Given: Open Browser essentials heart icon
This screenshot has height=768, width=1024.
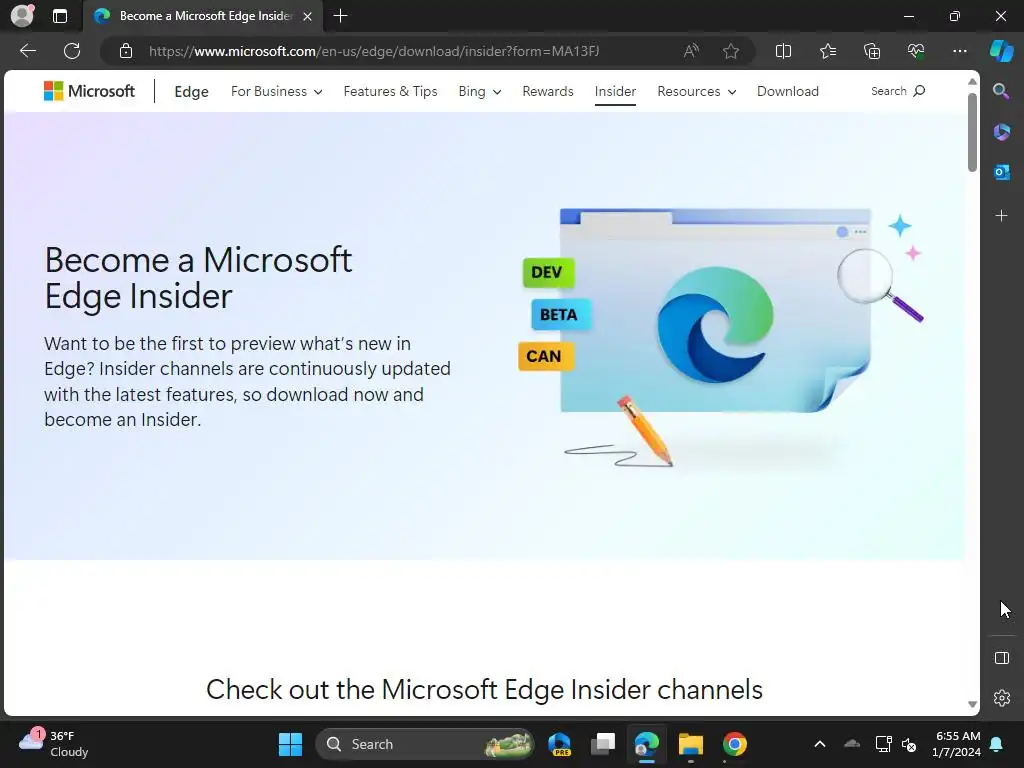Looking at the screenshot, I should pyautogui.click(x=916, y=51).
